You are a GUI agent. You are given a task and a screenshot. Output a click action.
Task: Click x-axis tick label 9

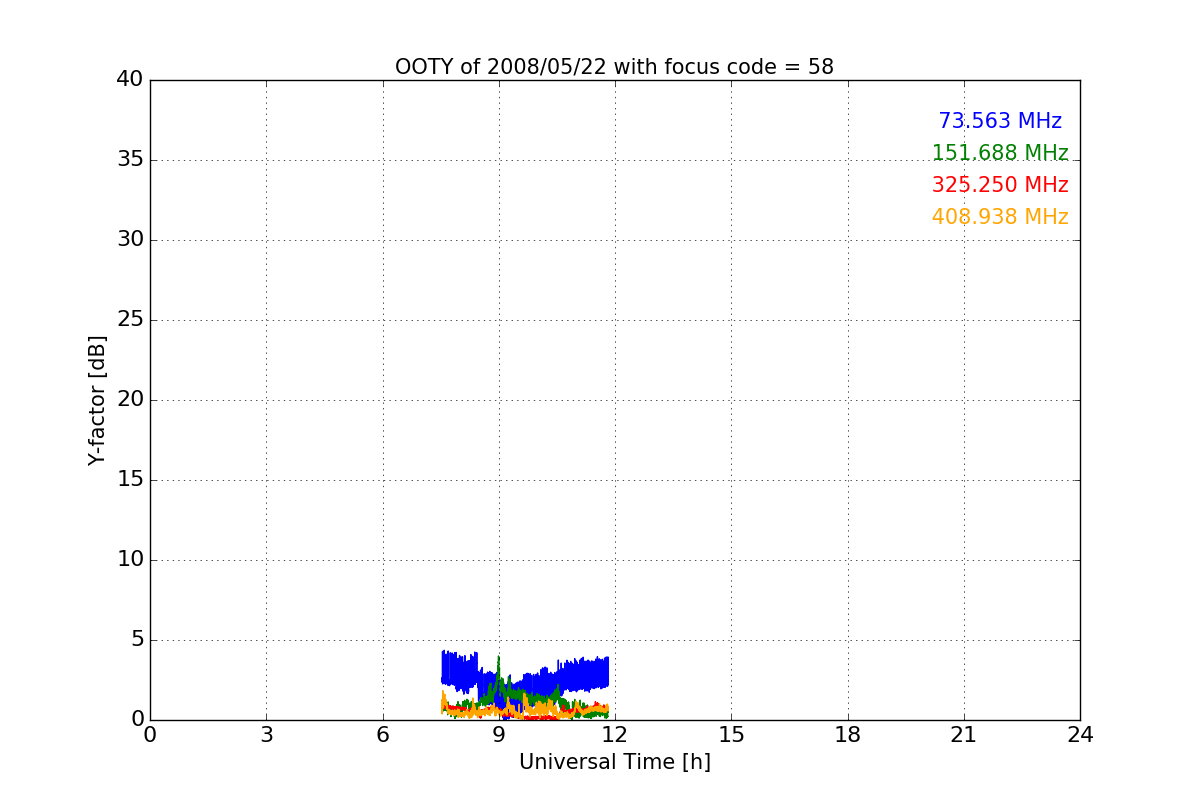click(x=499, y=735)
